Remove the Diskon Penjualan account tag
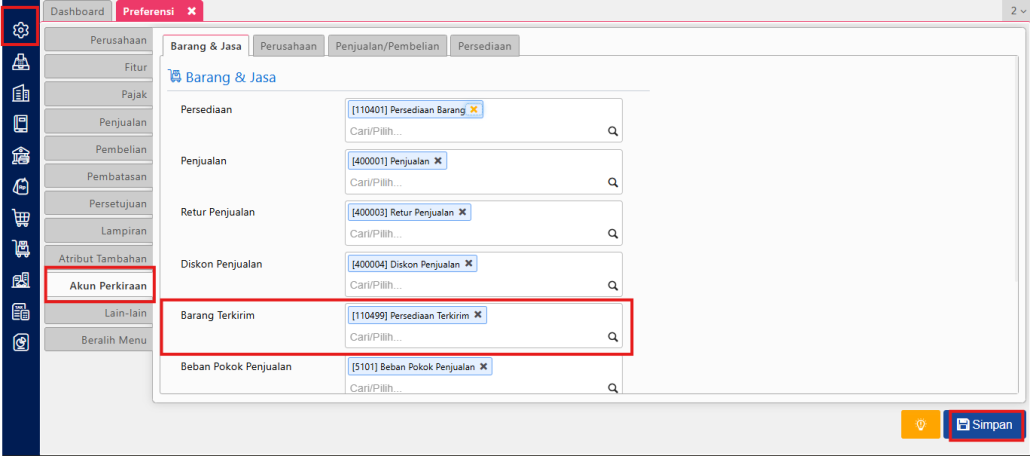 pyautogui.click(x=468, y=264)
